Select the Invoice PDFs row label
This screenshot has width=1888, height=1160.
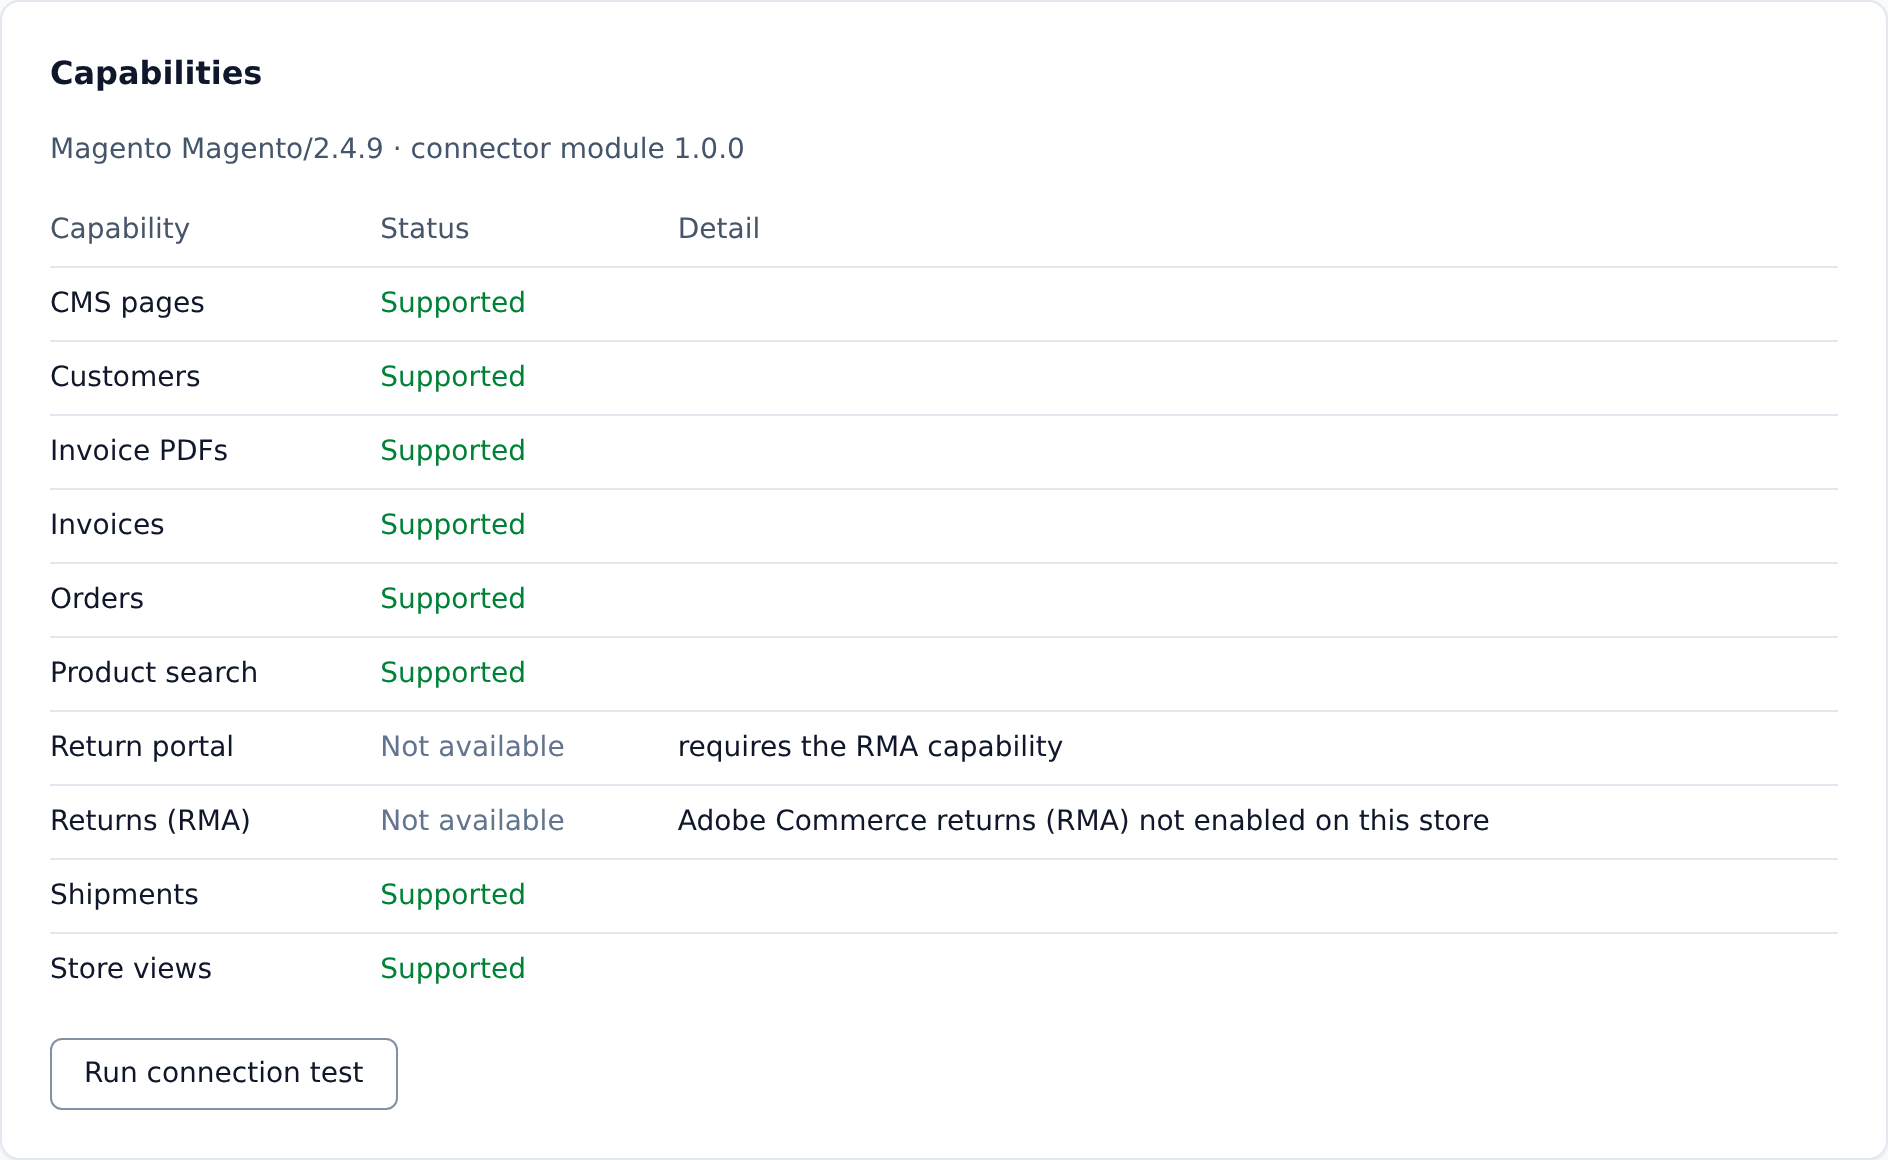[x=139, y=451]
